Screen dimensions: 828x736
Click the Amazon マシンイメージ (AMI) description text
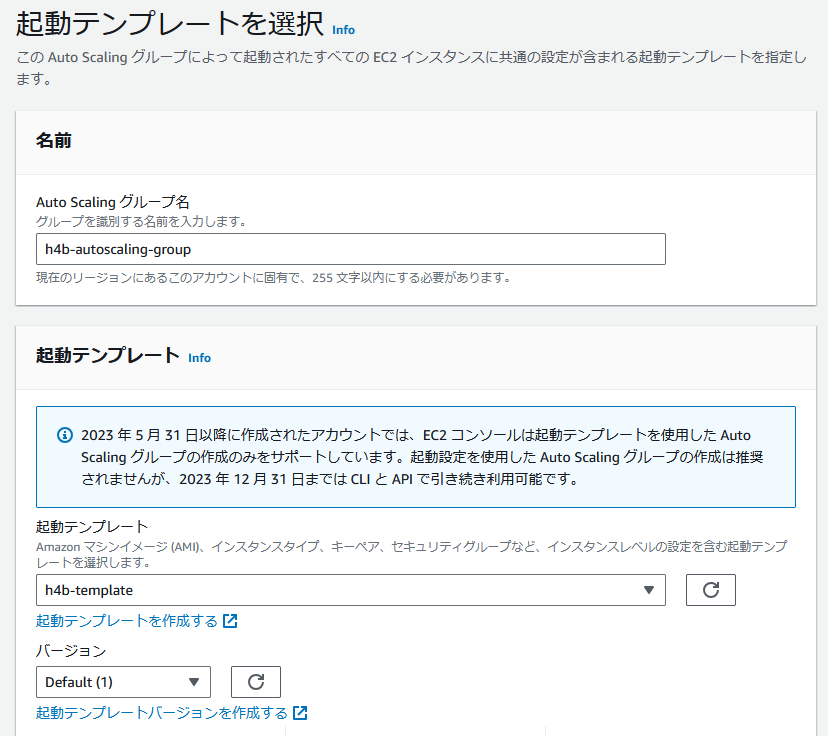[411, 554]
